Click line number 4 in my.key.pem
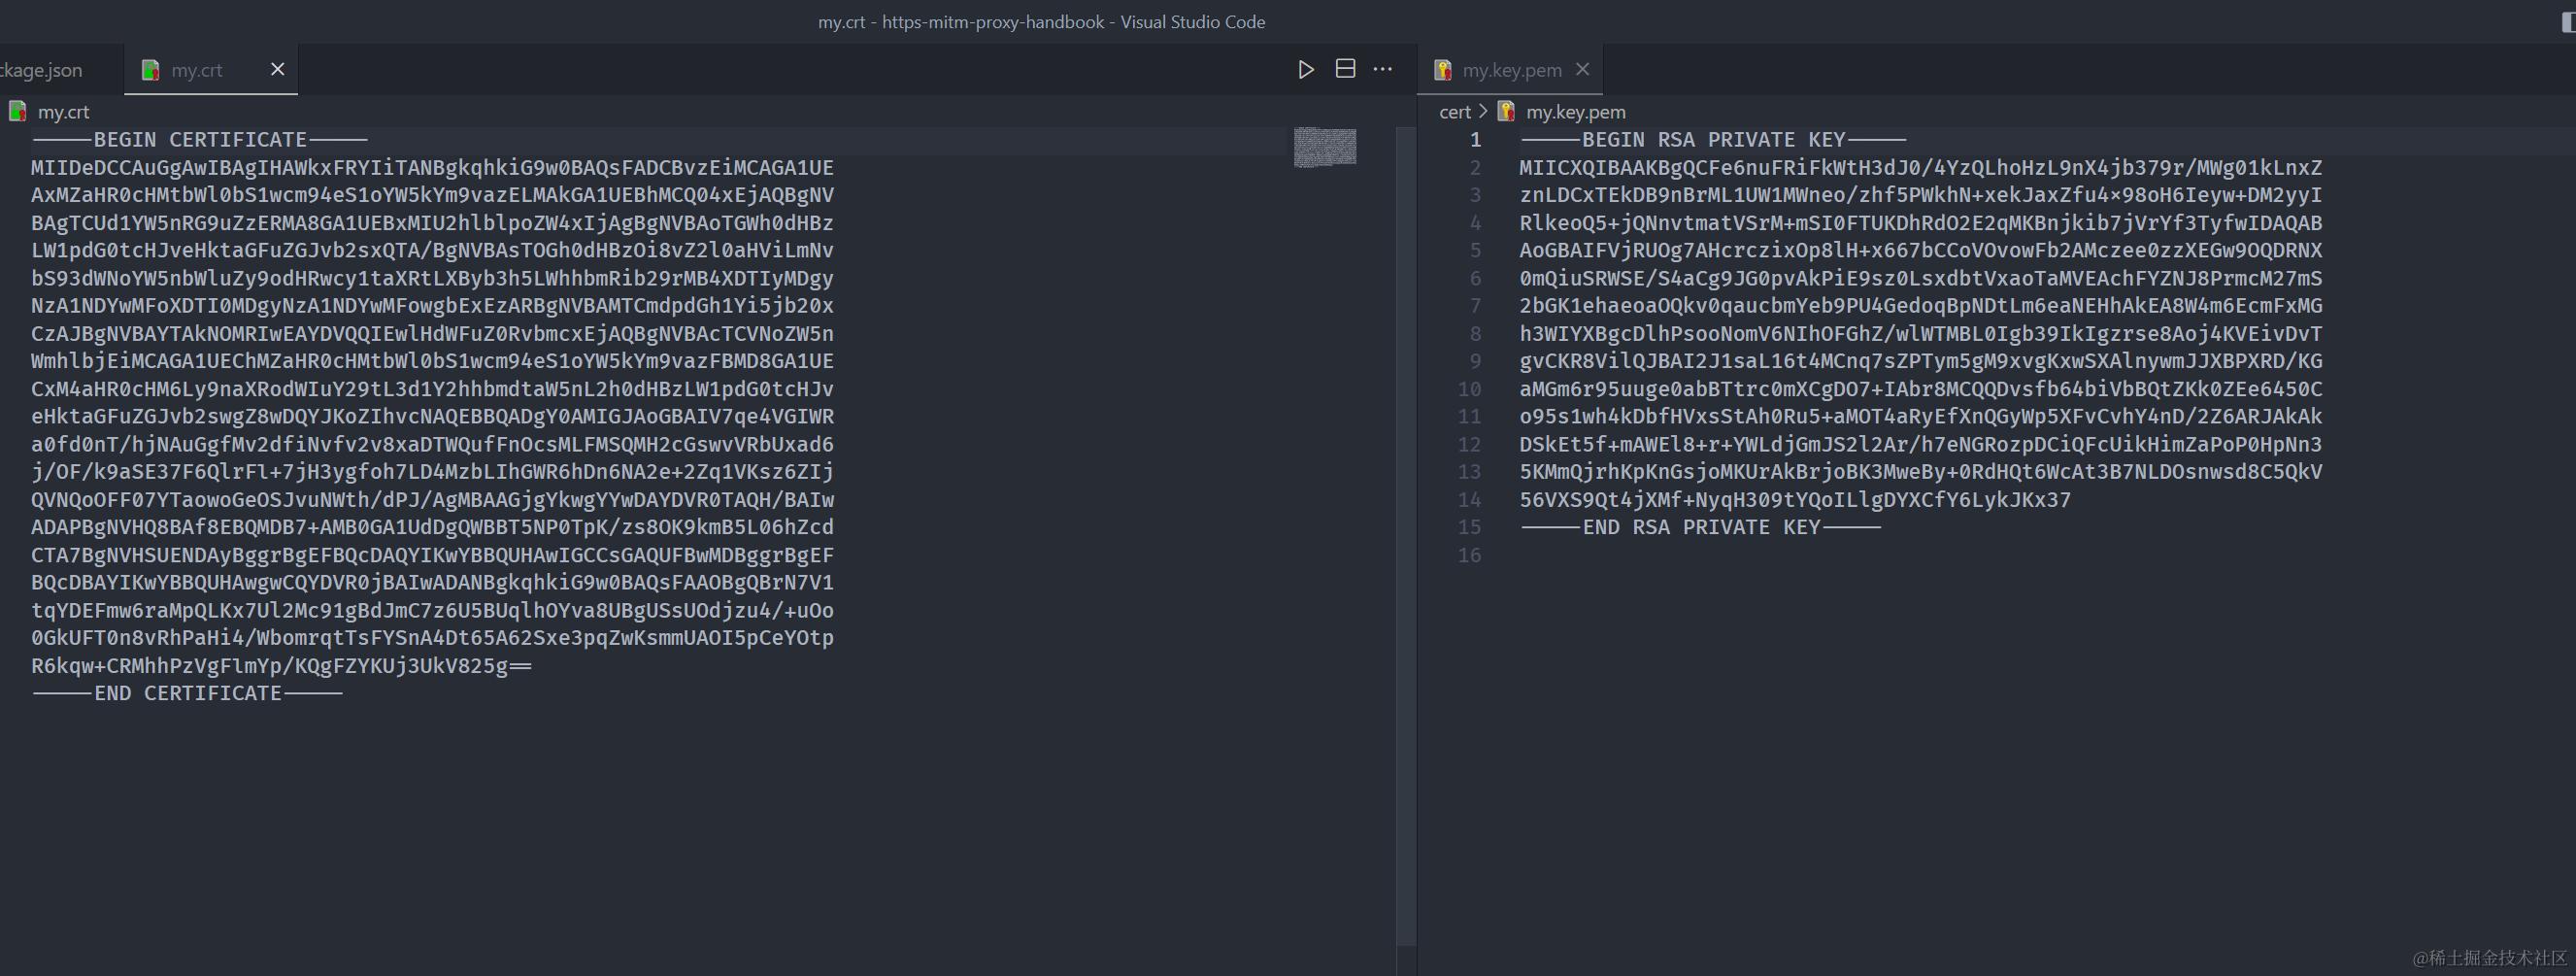 point(1475,223)
